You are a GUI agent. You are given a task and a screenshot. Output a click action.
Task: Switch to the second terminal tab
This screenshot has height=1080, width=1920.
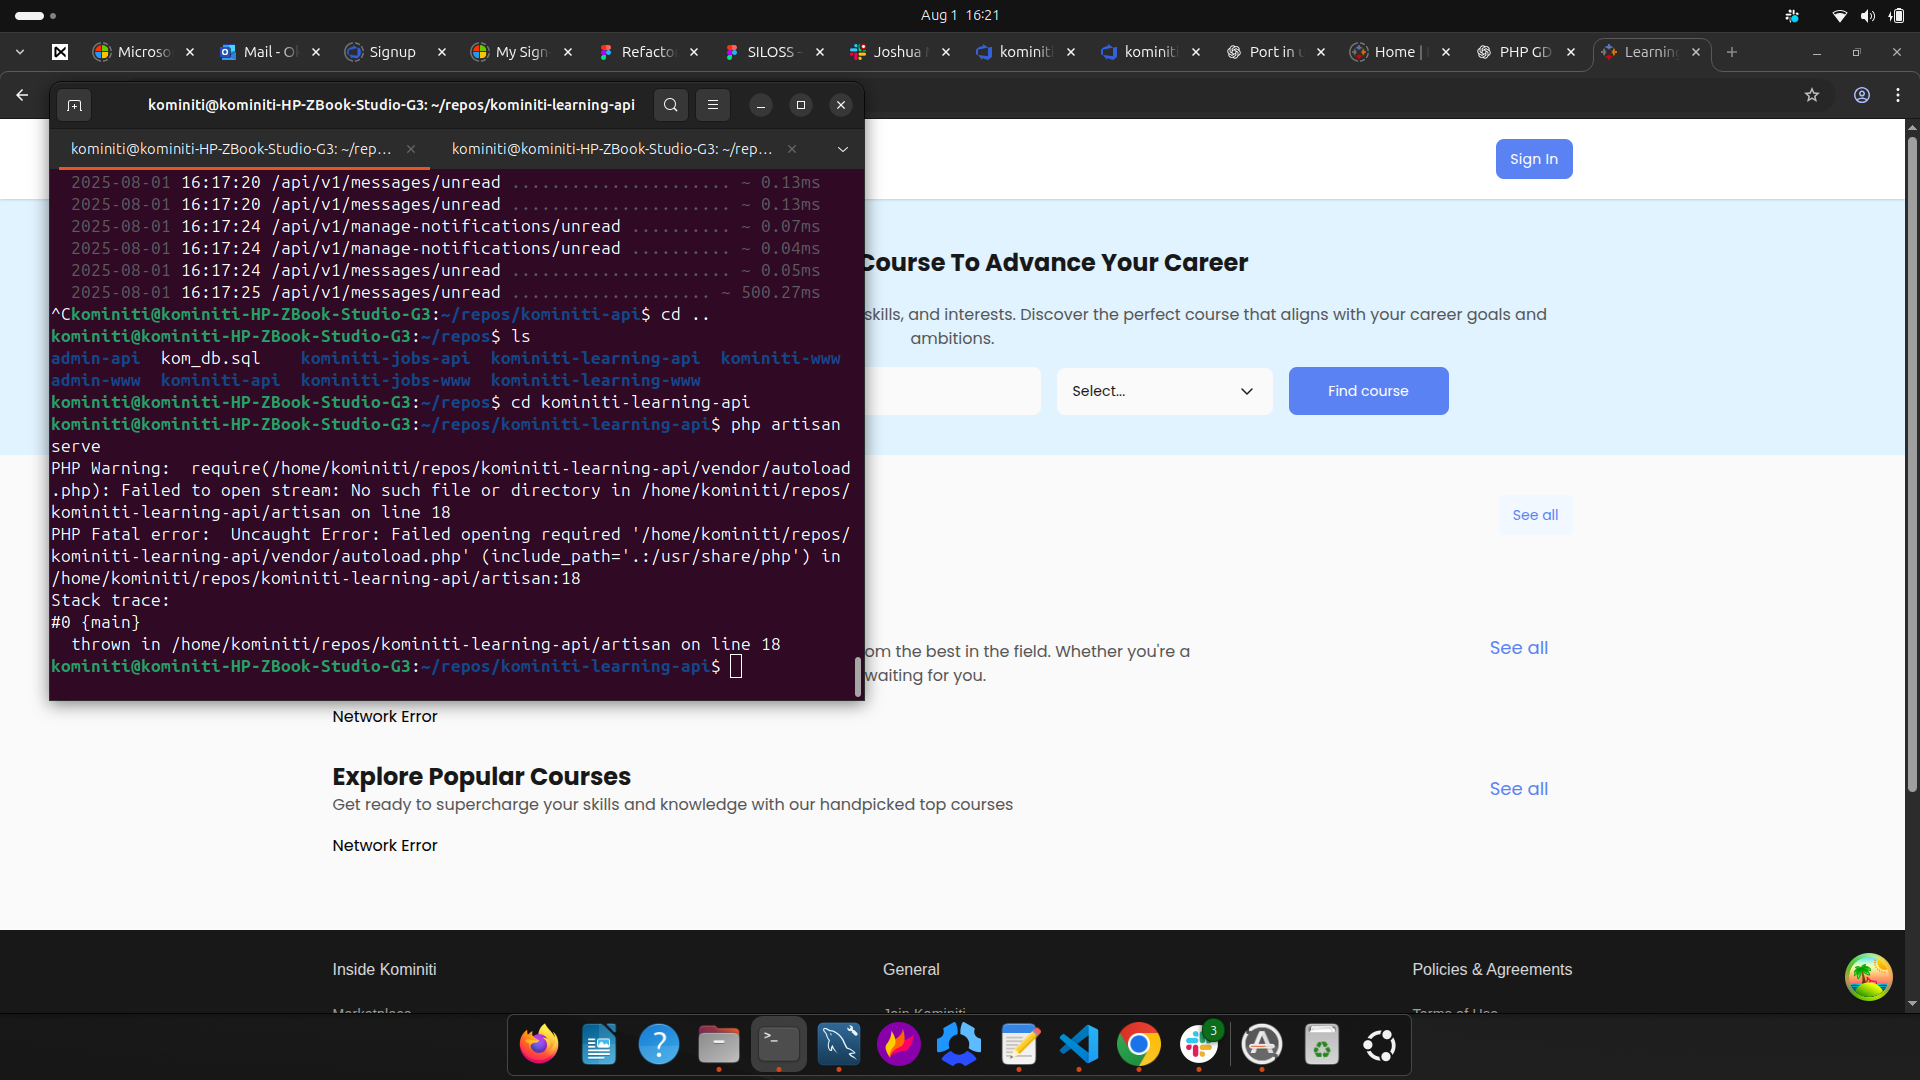coord(612,149)
